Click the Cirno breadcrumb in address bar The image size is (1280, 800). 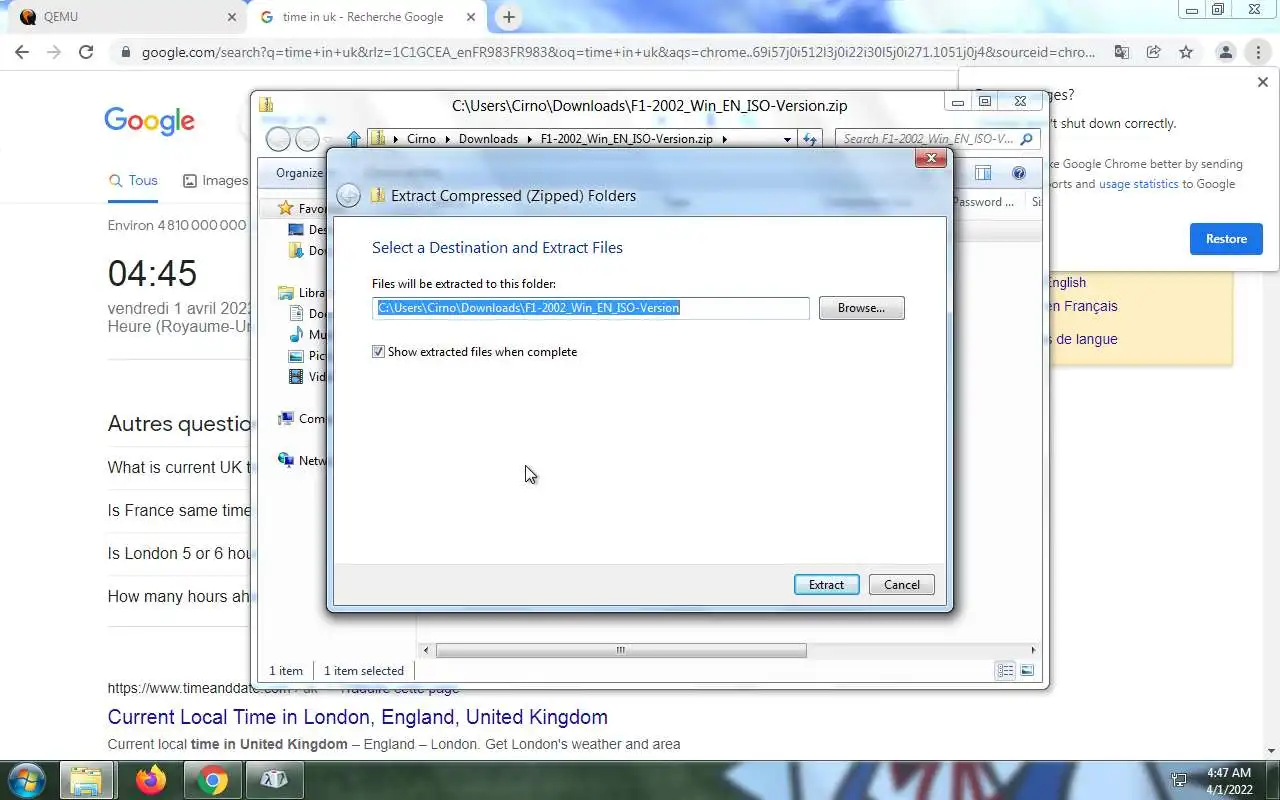421,139
